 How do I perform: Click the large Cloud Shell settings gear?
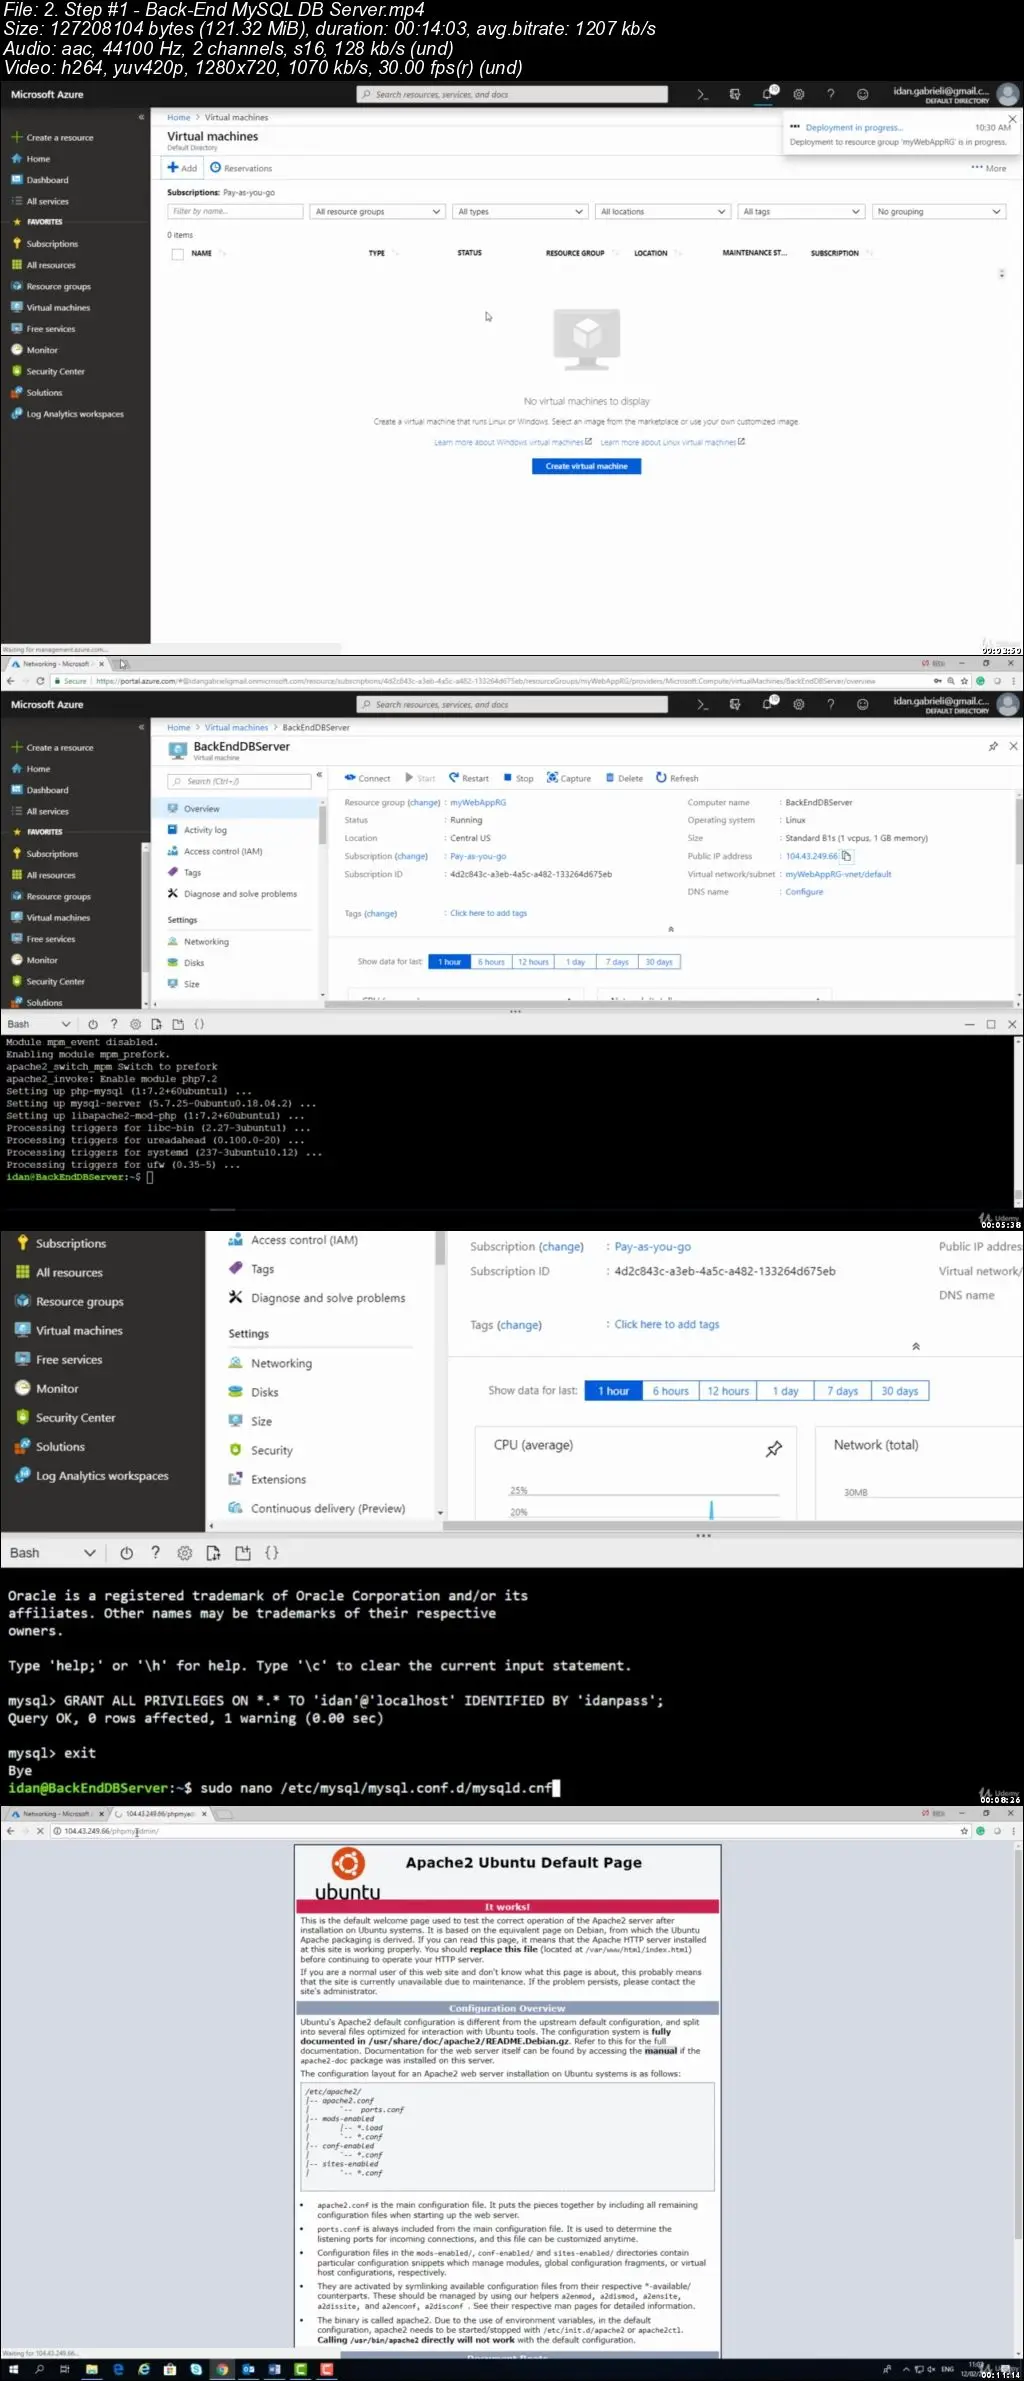(184, 1553)
